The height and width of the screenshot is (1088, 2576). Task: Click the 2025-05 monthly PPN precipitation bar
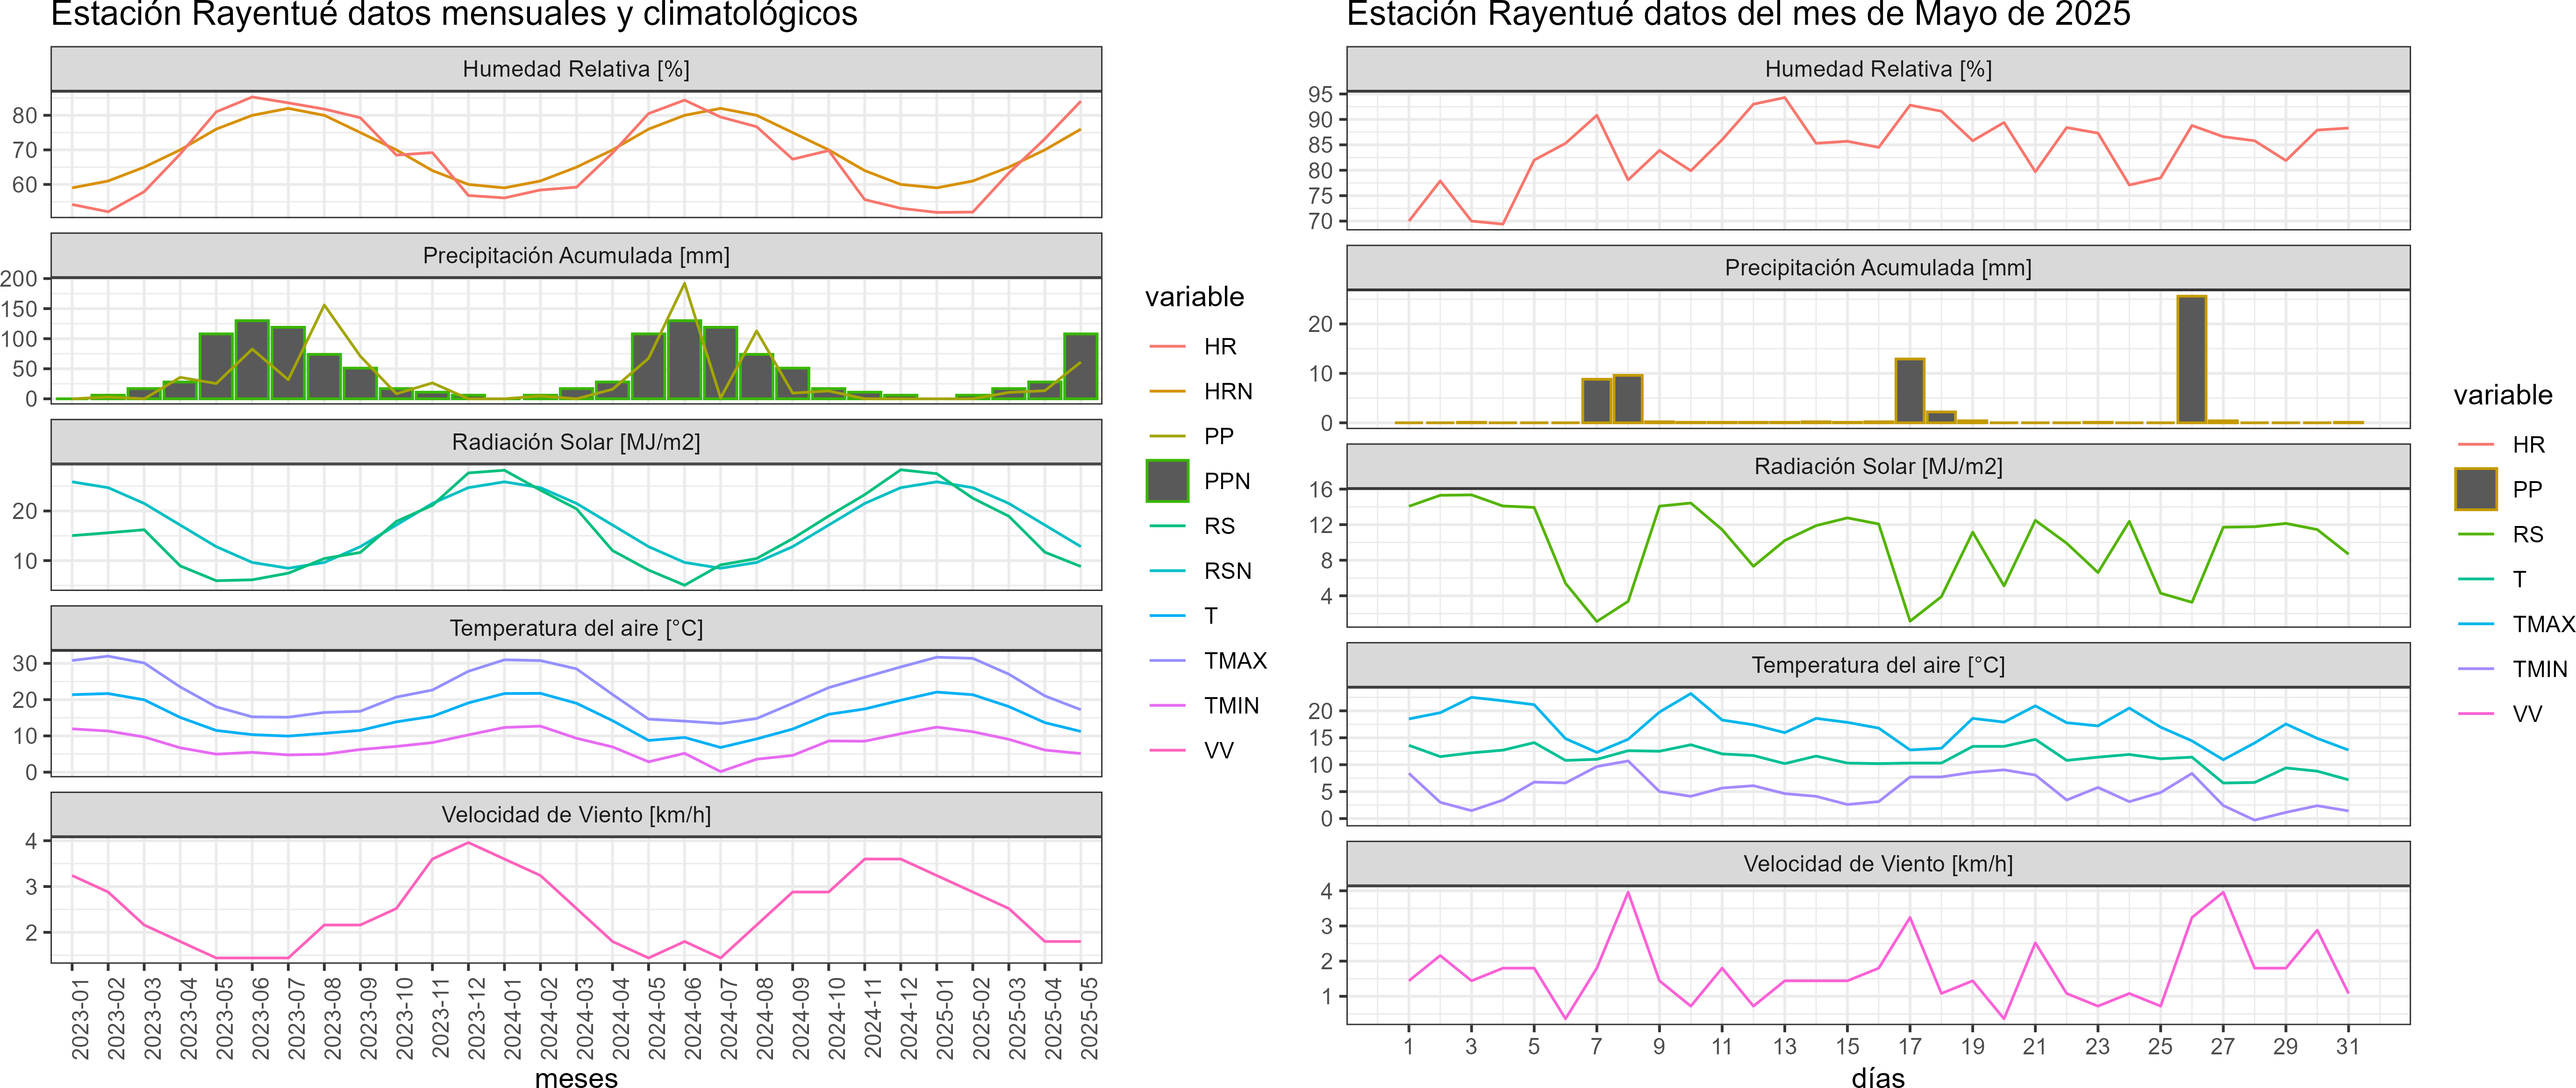[1080, 366]
